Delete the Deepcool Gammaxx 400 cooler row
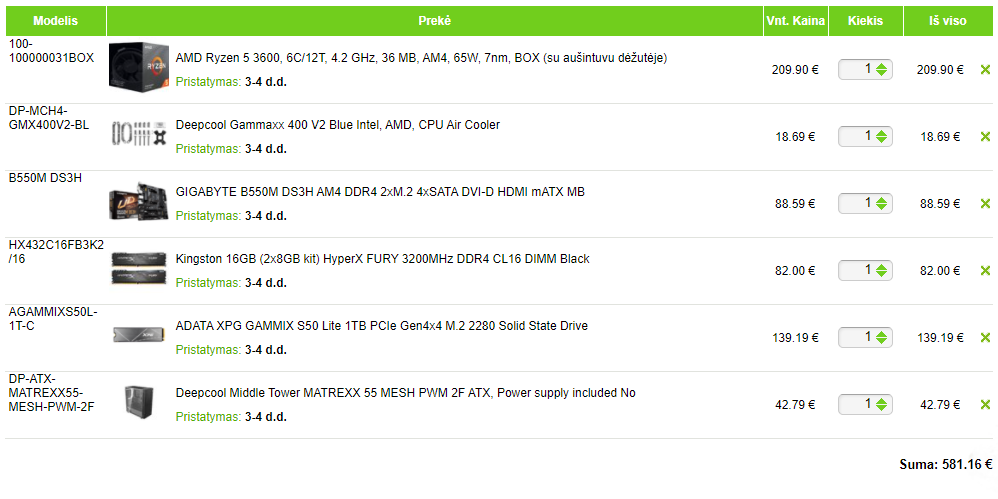This screenshot has width=998, height=499. pos(985,137)
